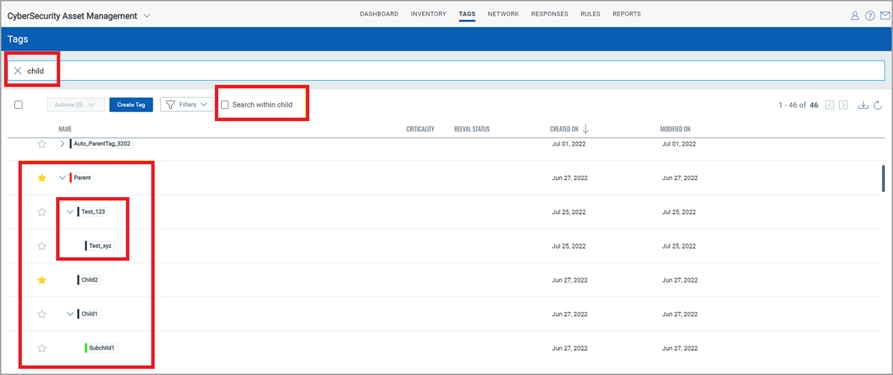Favorite the Auto_ParentTag_3202 tag star
893x375 pixels.
42,144
